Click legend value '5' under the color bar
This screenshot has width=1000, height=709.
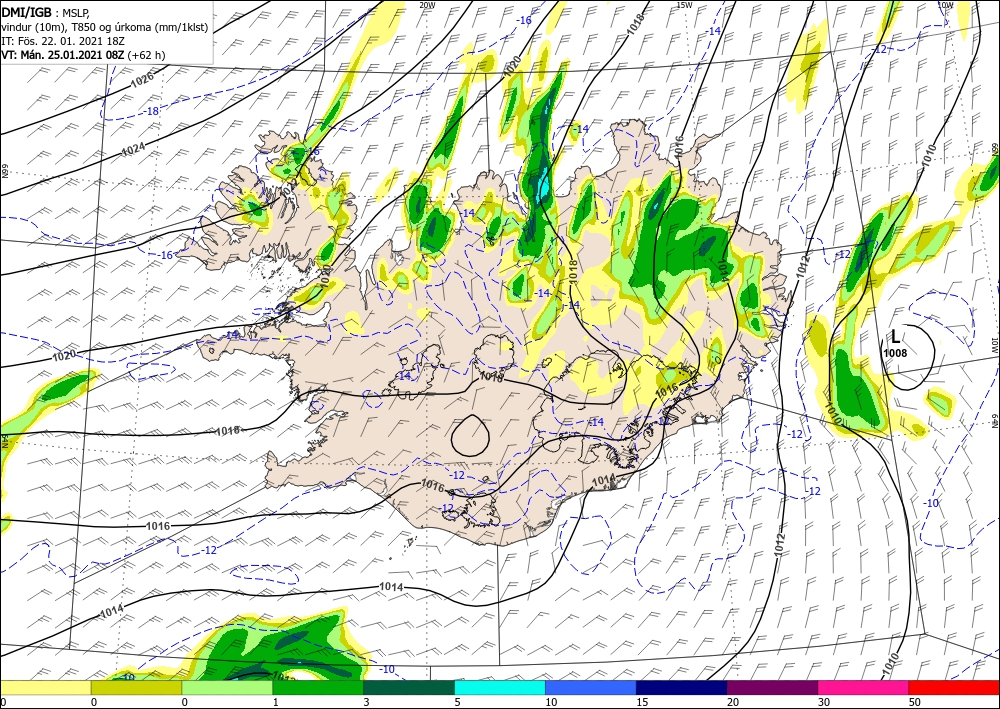click(457, 702)
